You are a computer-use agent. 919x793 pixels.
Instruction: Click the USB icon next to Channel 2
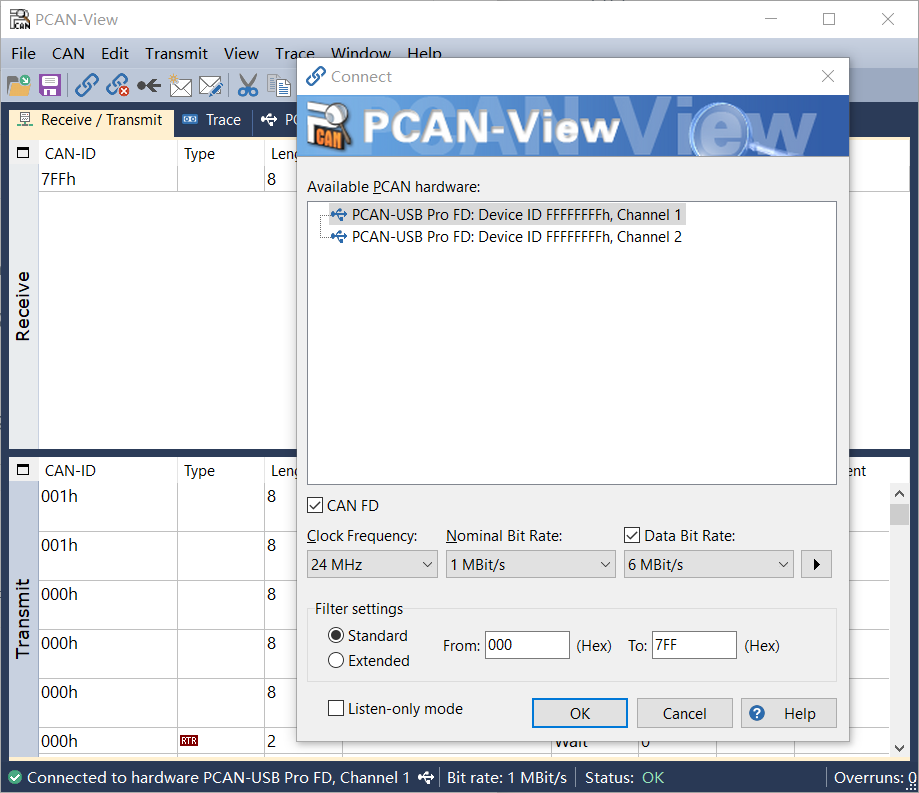pyautogui.click(x=339, y=237)
